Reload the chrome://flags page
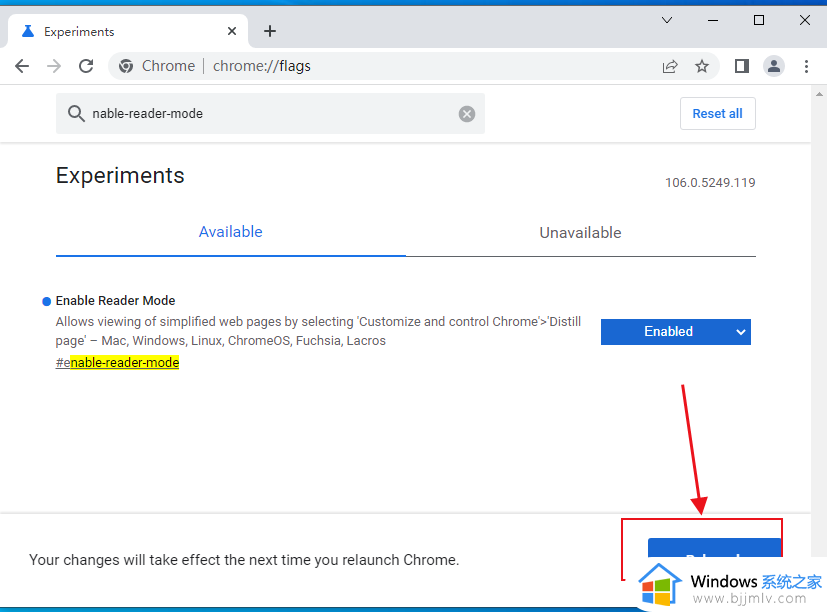This screenshot has width=827, height=612. (86, 66)
